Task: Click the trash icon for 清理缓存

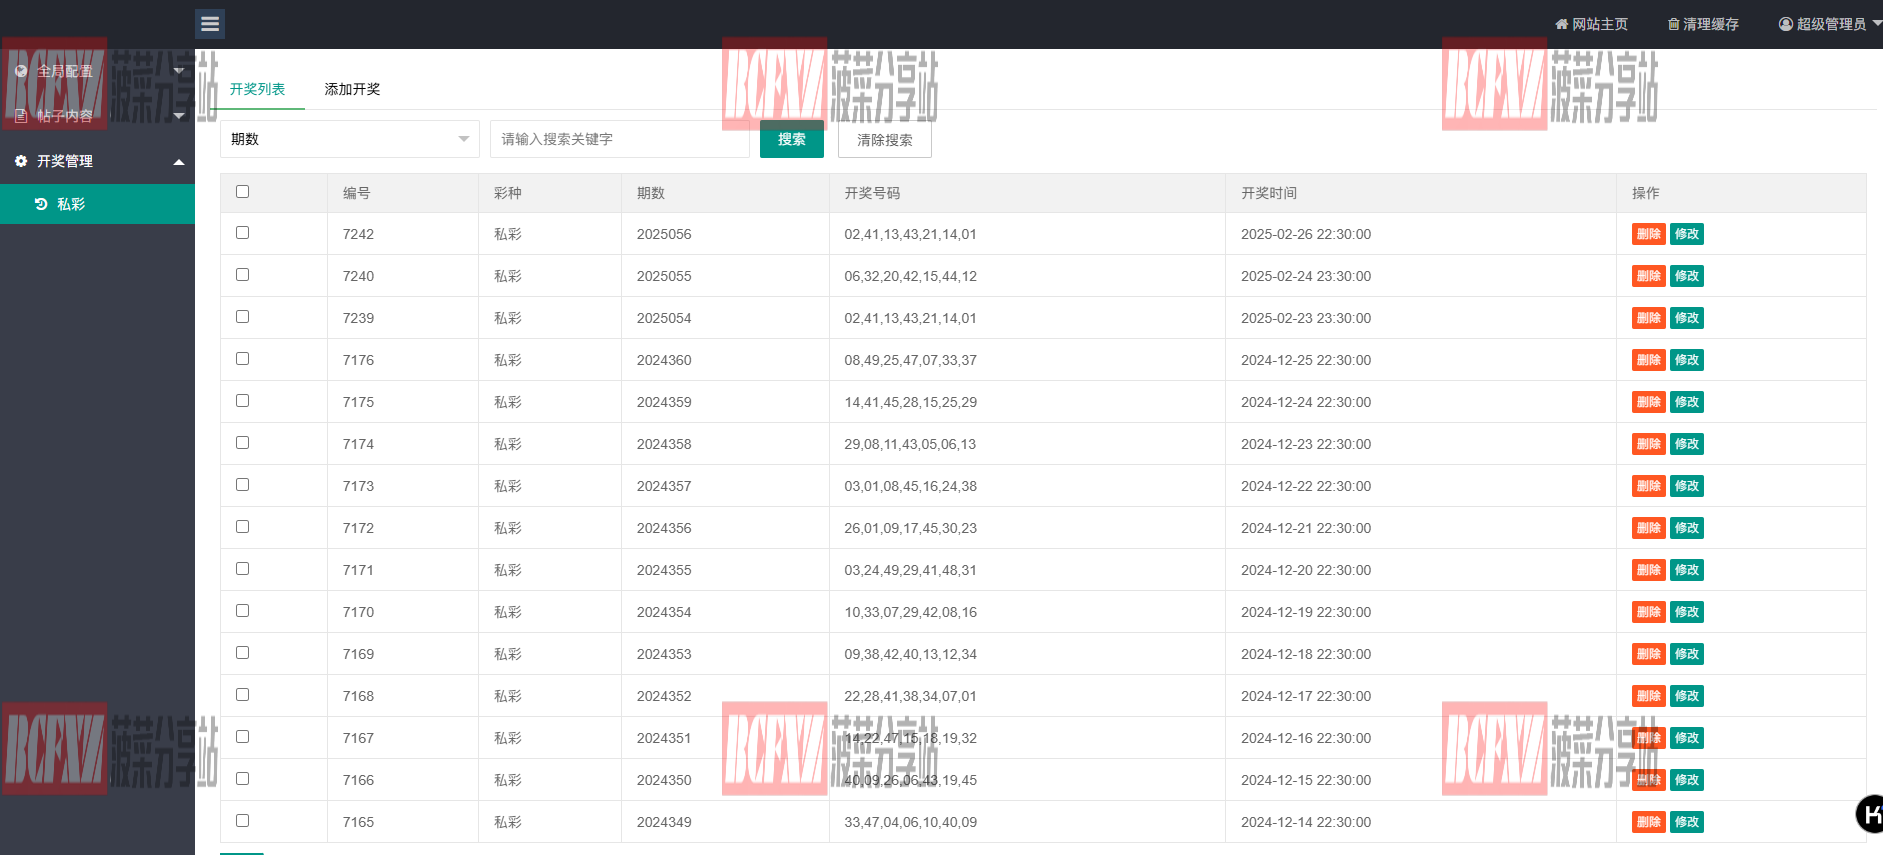Action: click(x=1673, y=24)
